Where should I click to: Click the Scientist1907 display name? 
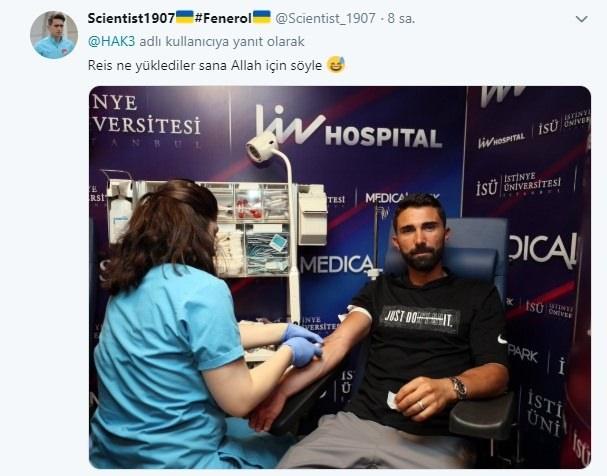(131, 18)
